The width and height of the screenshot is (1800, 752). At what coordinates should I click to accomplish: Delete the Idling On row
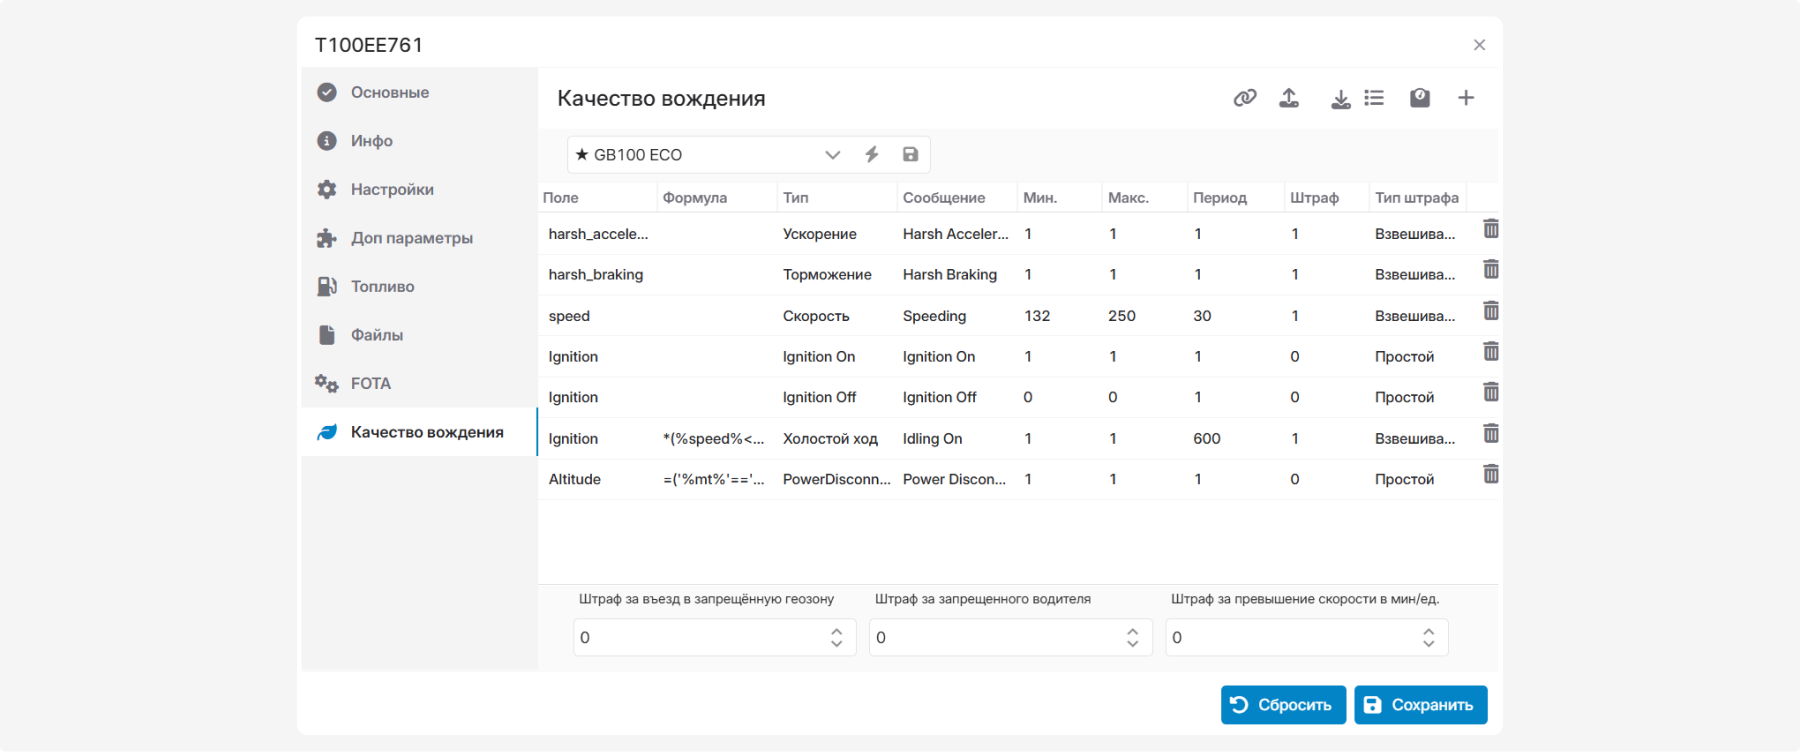[x=1491, y=434]
